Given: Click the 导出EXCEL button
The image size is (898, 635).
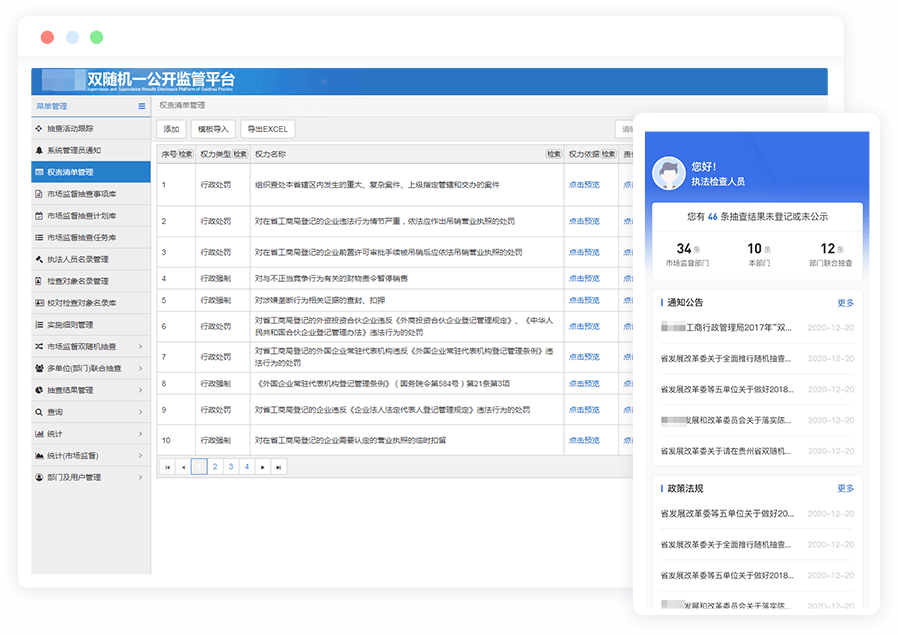Looking at the screenshot, I should click(x=267, y=129).
